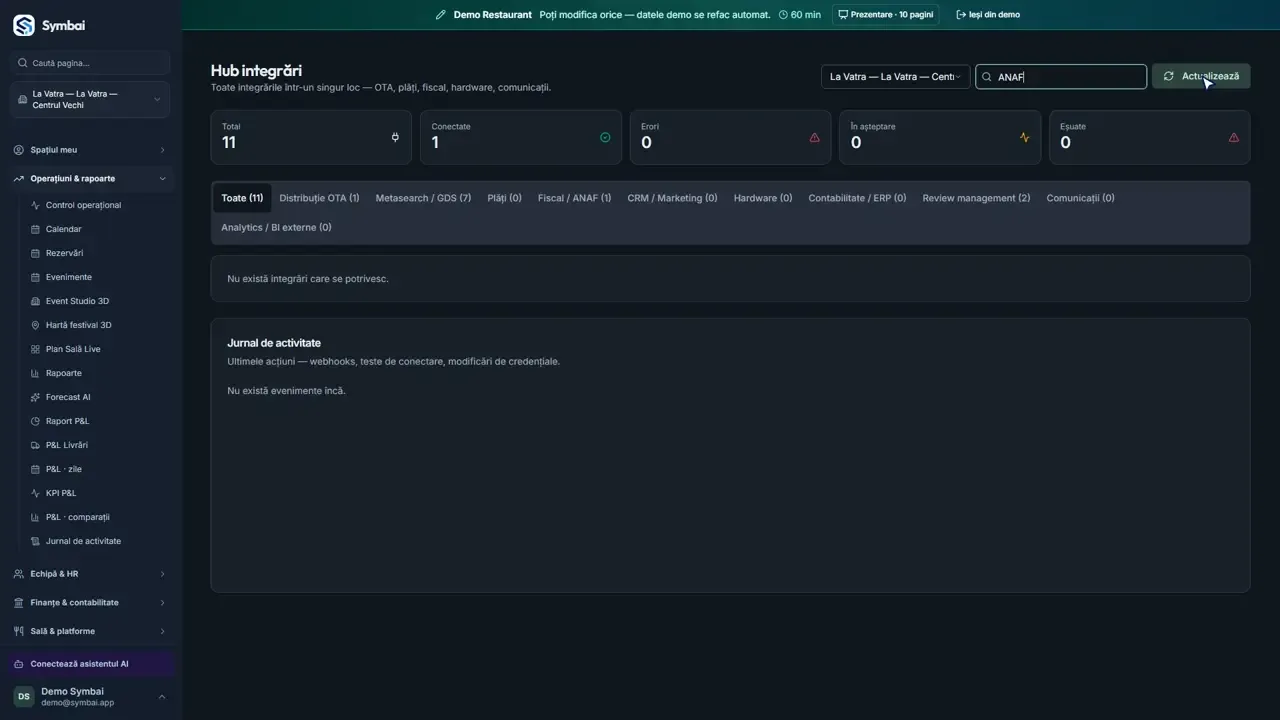Click the Caută pagina search field
Viewport: 1280px width, 720px height.
point(90,63)
